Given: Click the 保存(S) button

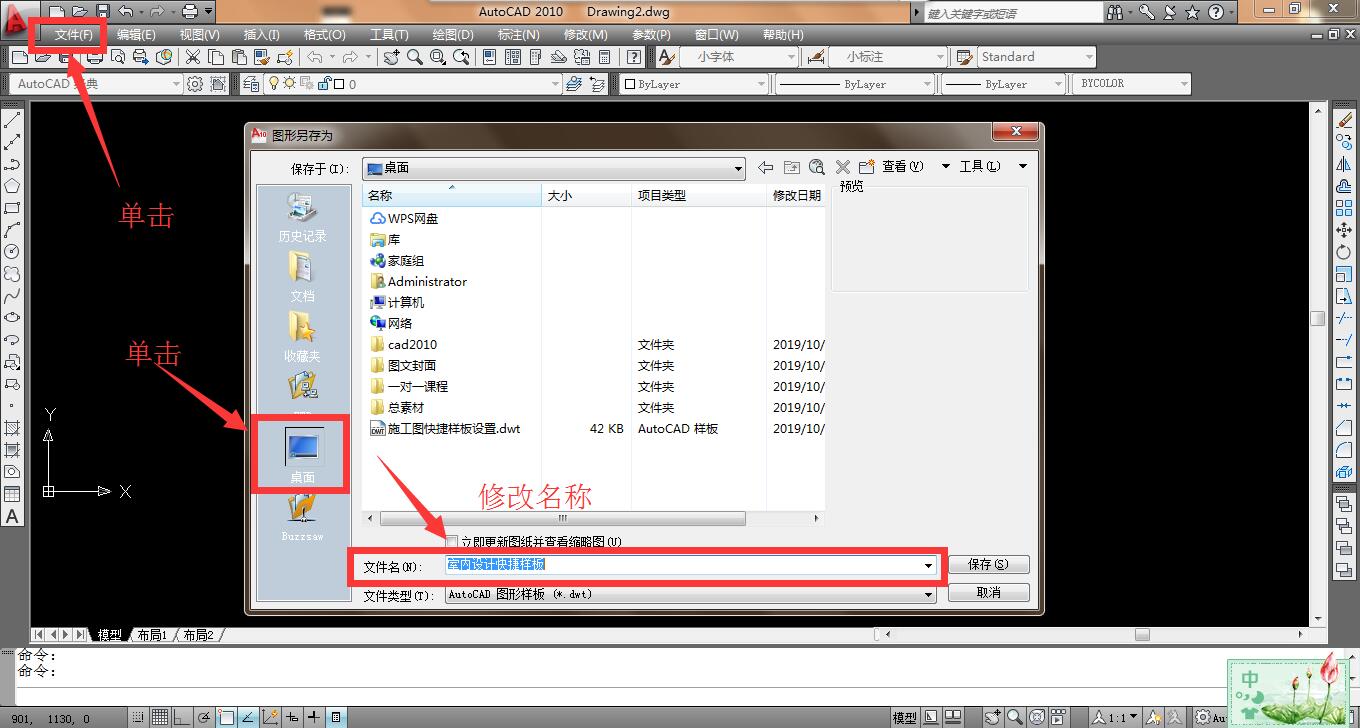Looking at the screenshot, I should tap(989, 563).
